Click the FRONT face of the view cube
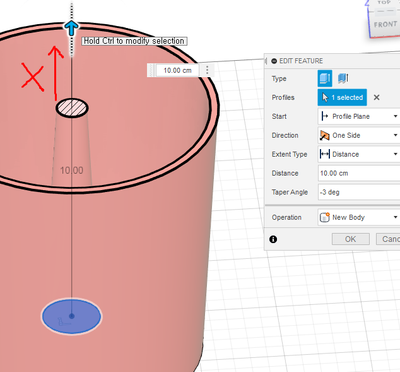The height and width of the screenshot is (372, 400). coord(385,25)
